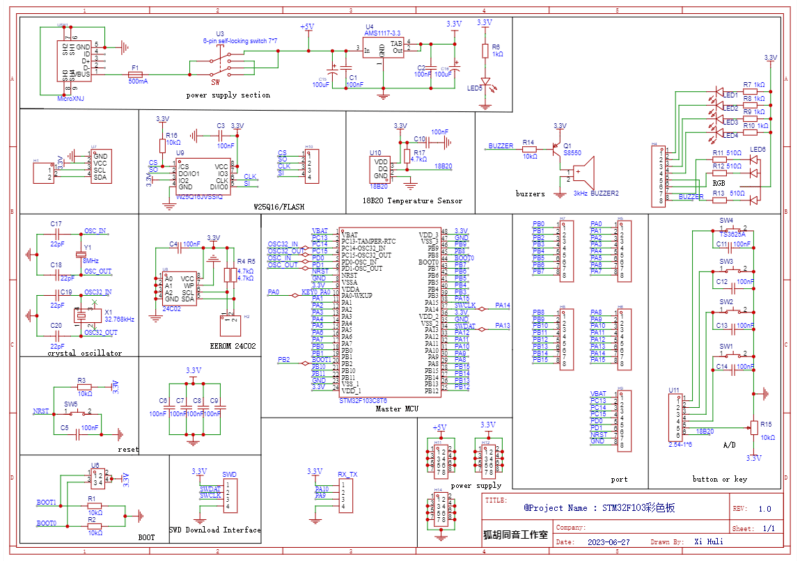800x561 pixels.
Task: Select the R15 10kΩ potentiometer symbol
Action: 754,427
